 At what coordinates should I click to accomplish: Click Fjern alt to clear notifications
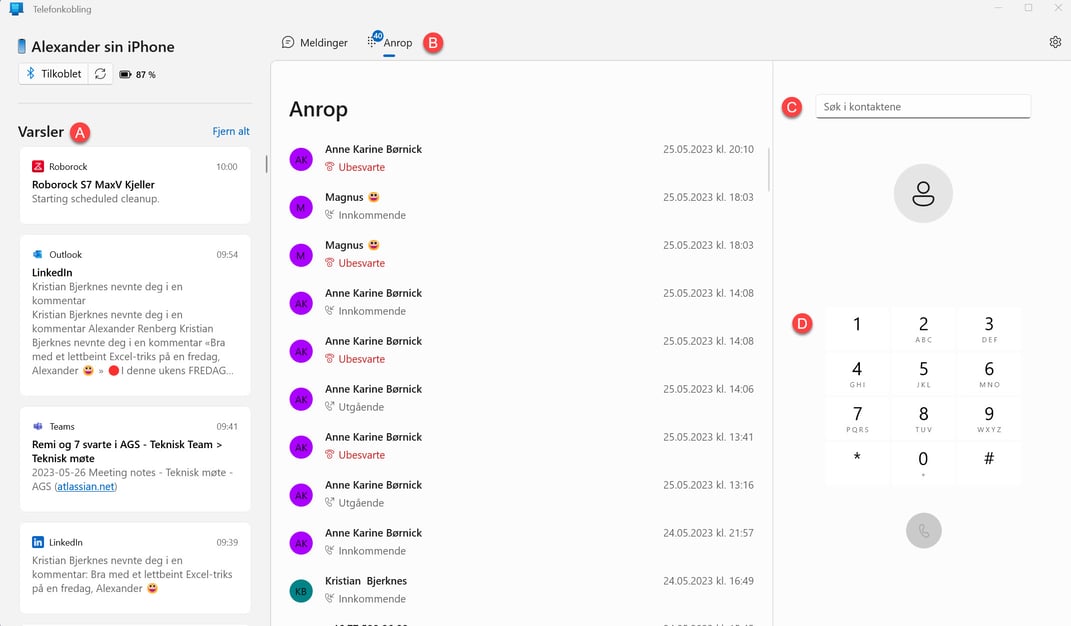coord(231,132)
